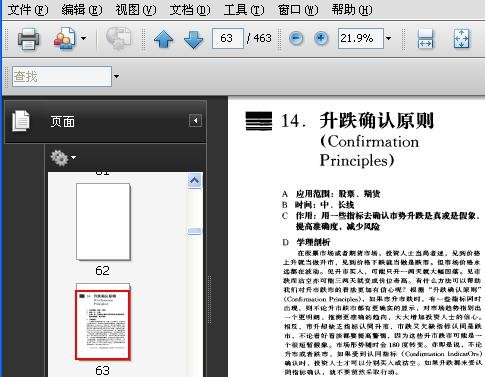This screenshot has height=377, width=485.
Task: Click the main toolbar's left grip handle
Action: point(7,39)
